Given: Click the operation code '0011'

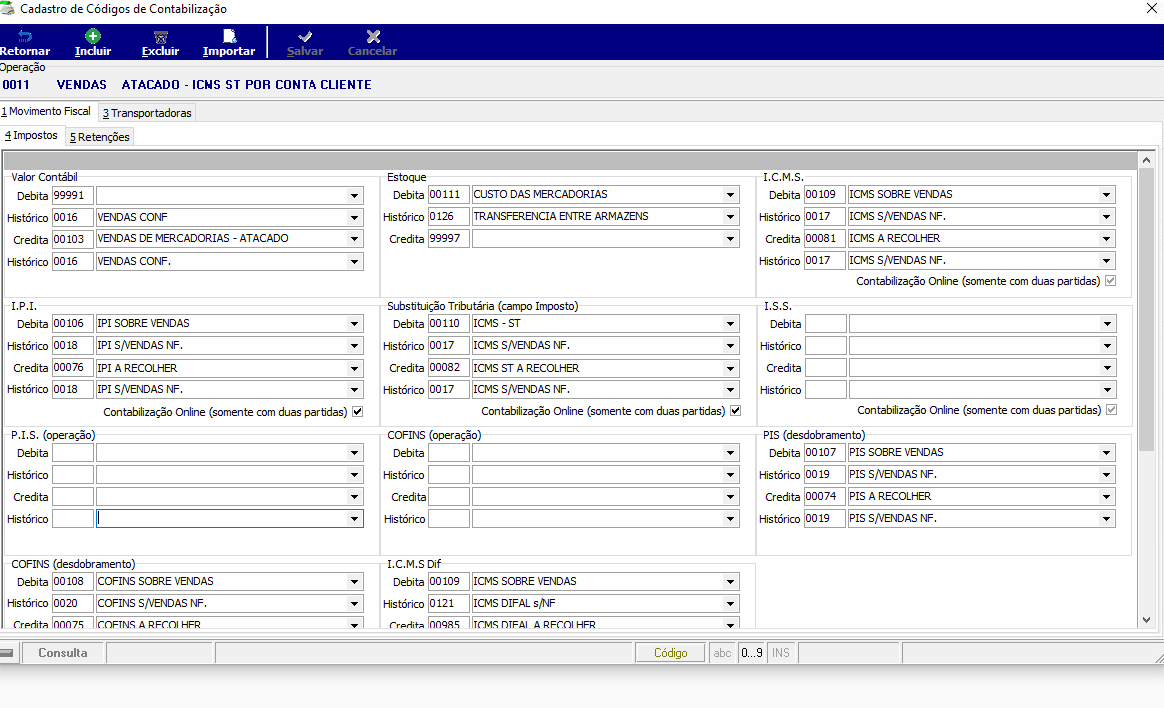Looking at the screenshot, I should coord(16,85).
